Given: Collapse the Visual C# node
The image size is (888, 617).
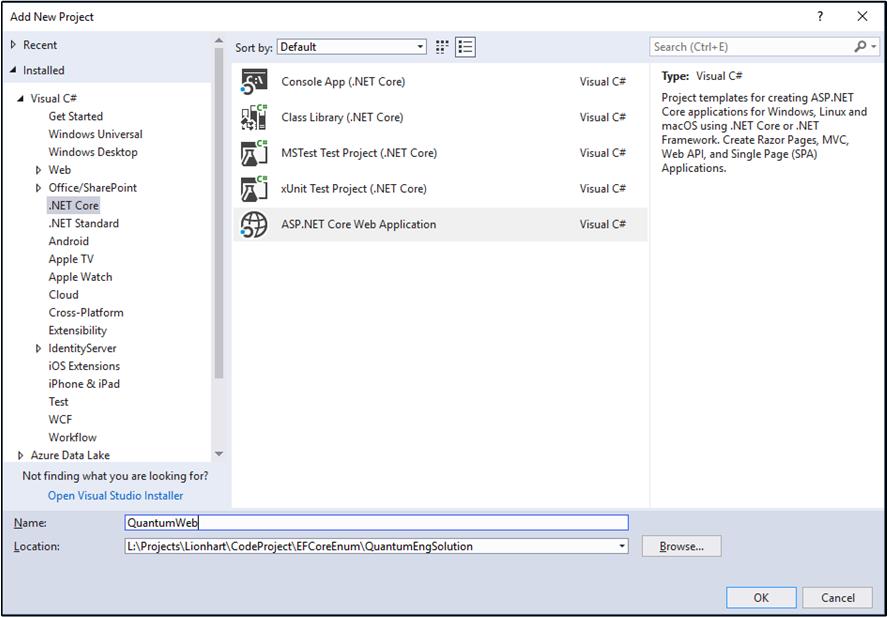Looking at the screenshot, I should pyautogui.click(x=21, y=99).
